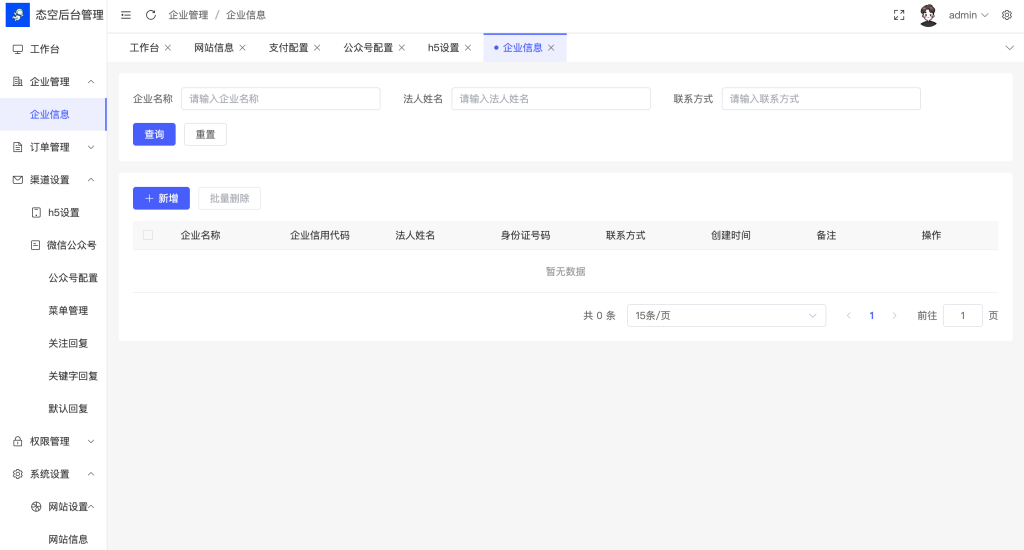Click the 前往 page jump input
The width and height of the screenshot is (1024, 550).
click(963, 315)
